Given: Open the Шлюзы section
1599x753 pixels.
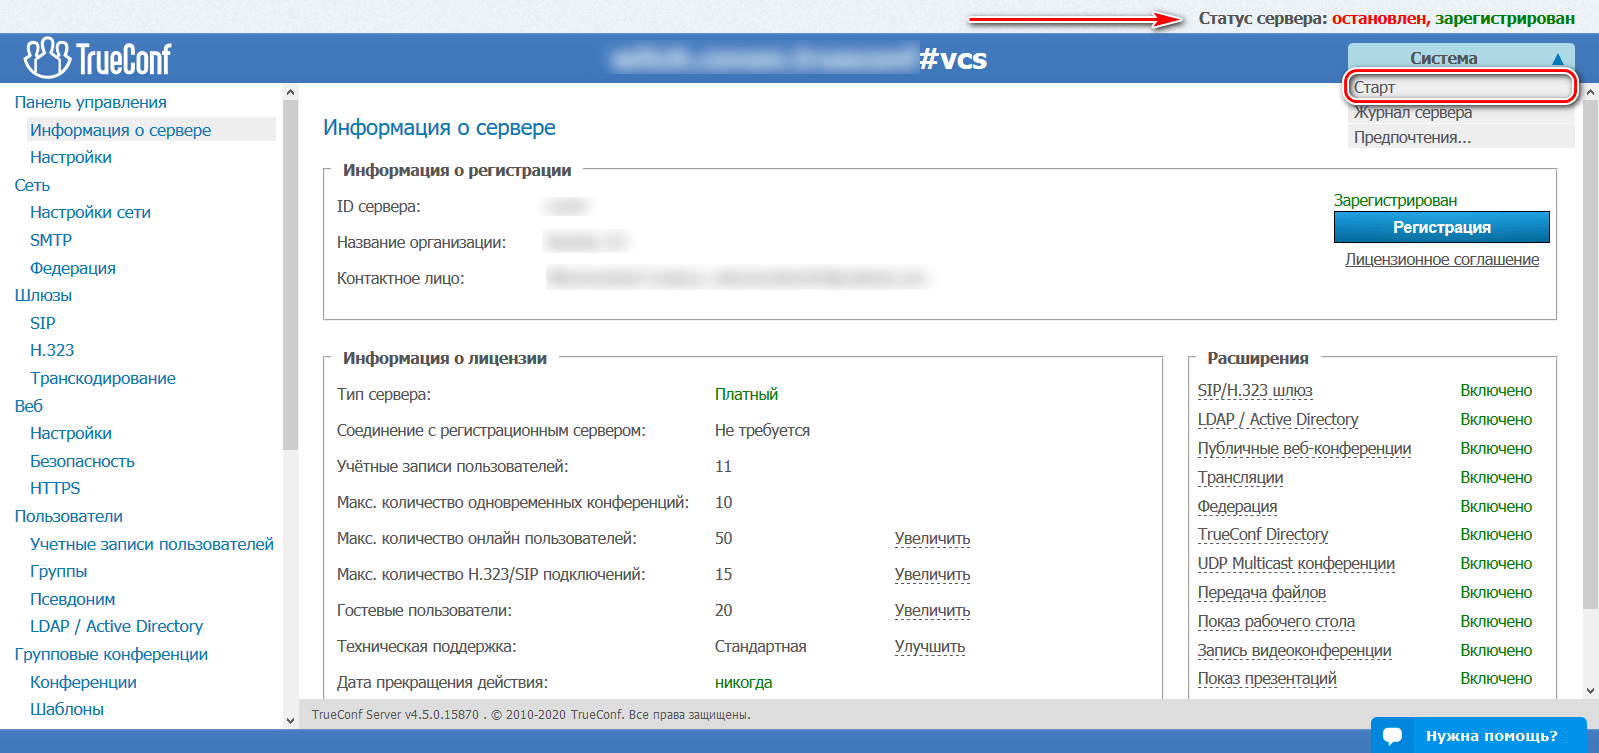Looking at the screenshot, I should (x=43, y=295).
